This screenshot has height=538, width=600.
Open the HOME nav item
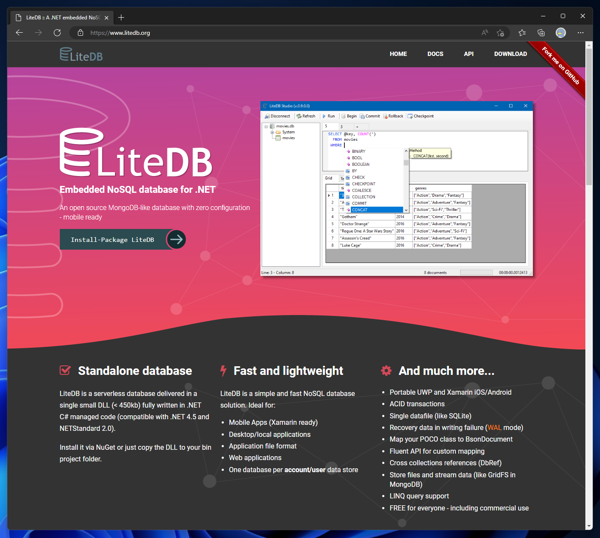click(398, 54)
